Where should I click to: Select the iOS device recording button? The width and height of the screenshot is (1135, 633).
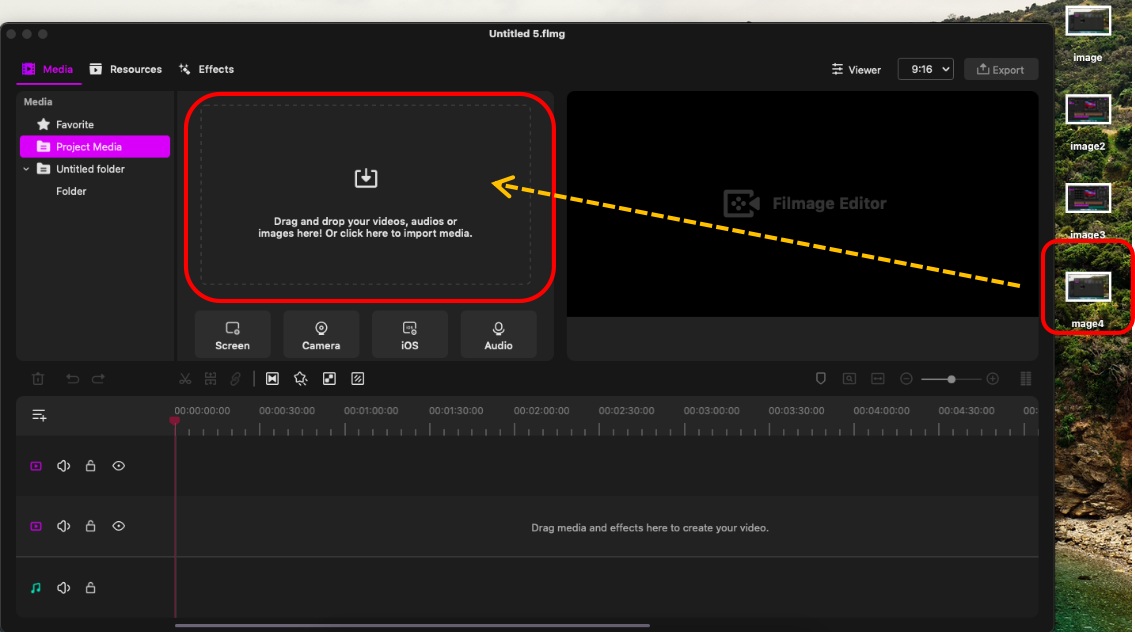pos(409,335)
